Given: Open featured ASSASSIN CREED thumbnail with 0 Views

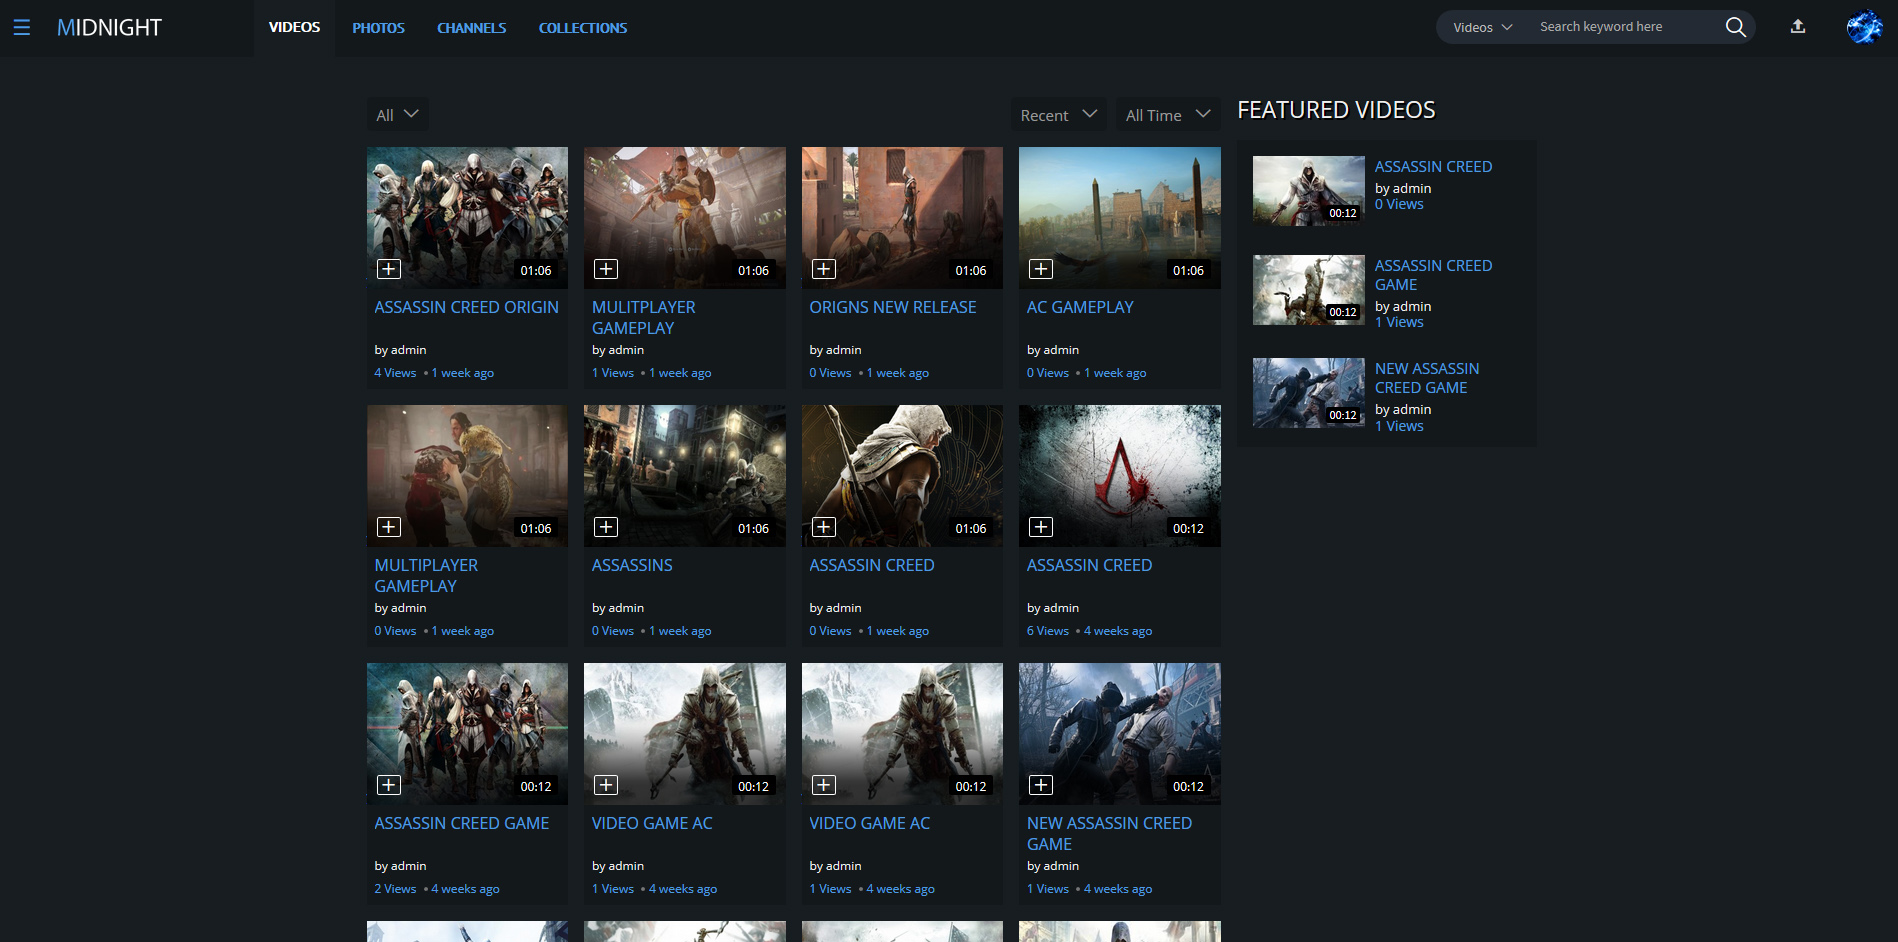Looking at the screenshot, I should pyautogui.click(x=1308, y=190).
